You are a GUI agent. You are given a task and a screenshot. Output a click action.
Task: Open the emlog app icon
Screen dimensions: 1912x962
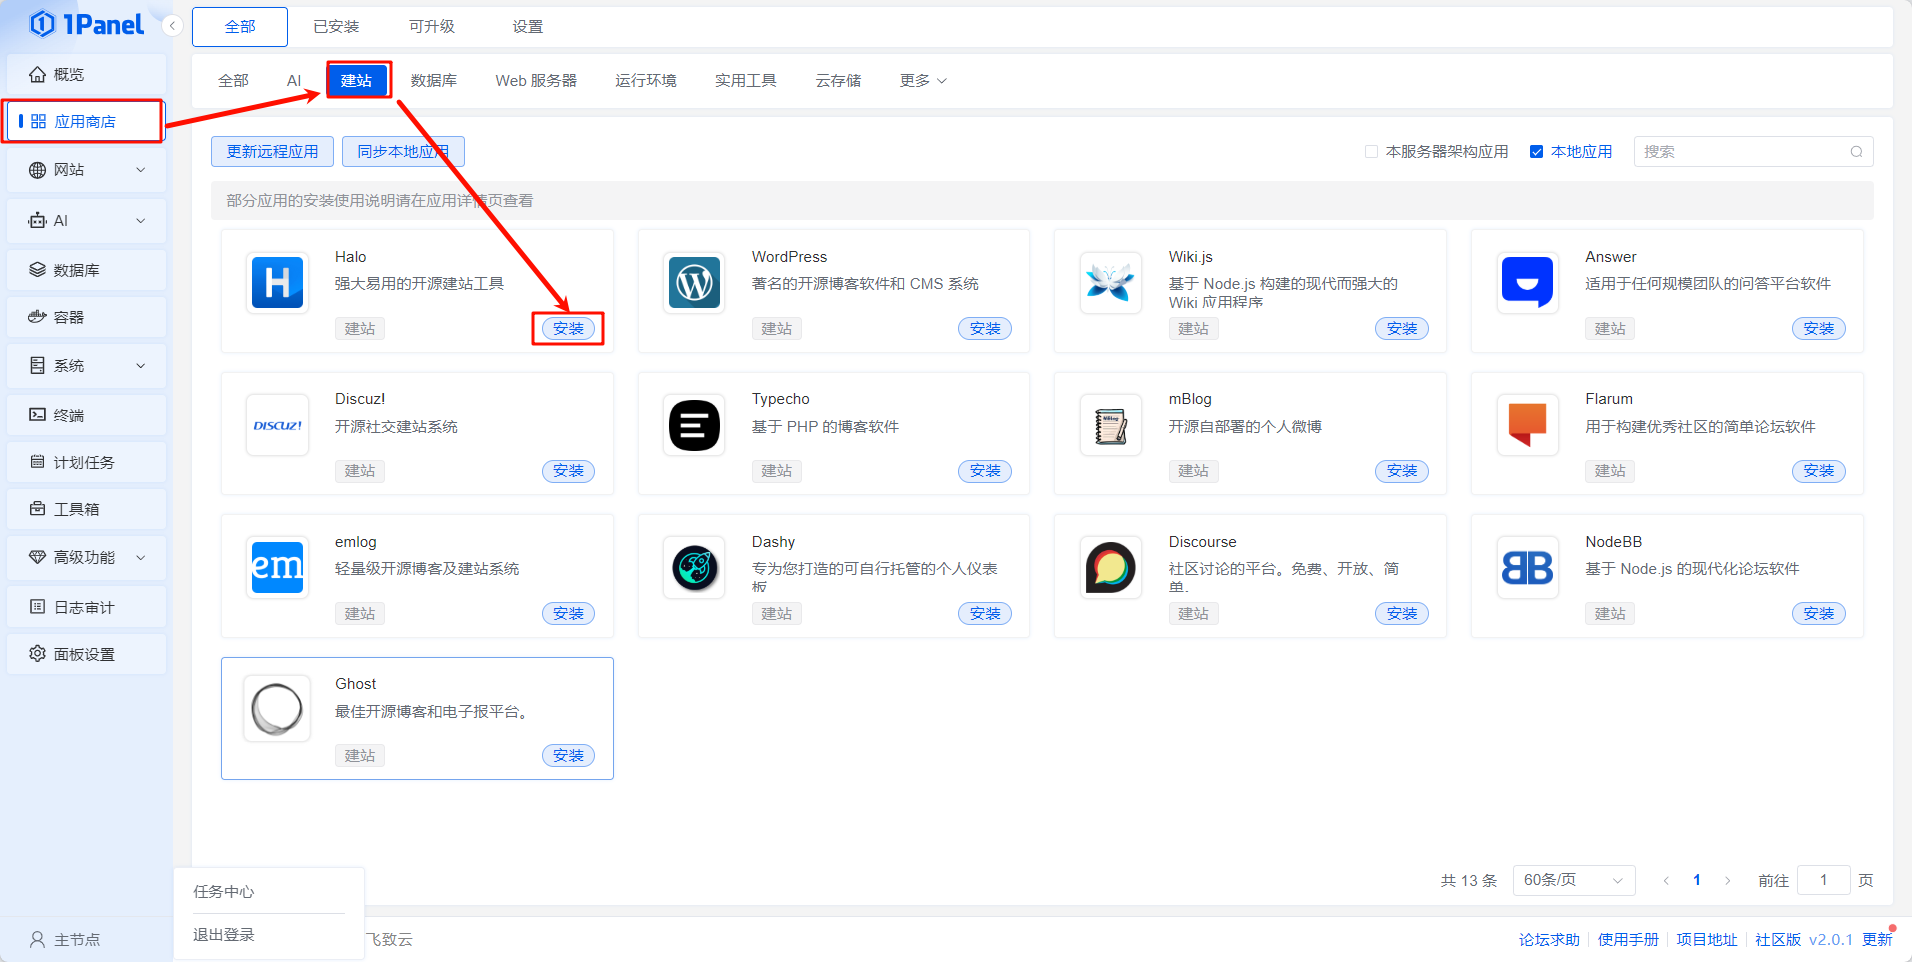click(x=277, y=567)
